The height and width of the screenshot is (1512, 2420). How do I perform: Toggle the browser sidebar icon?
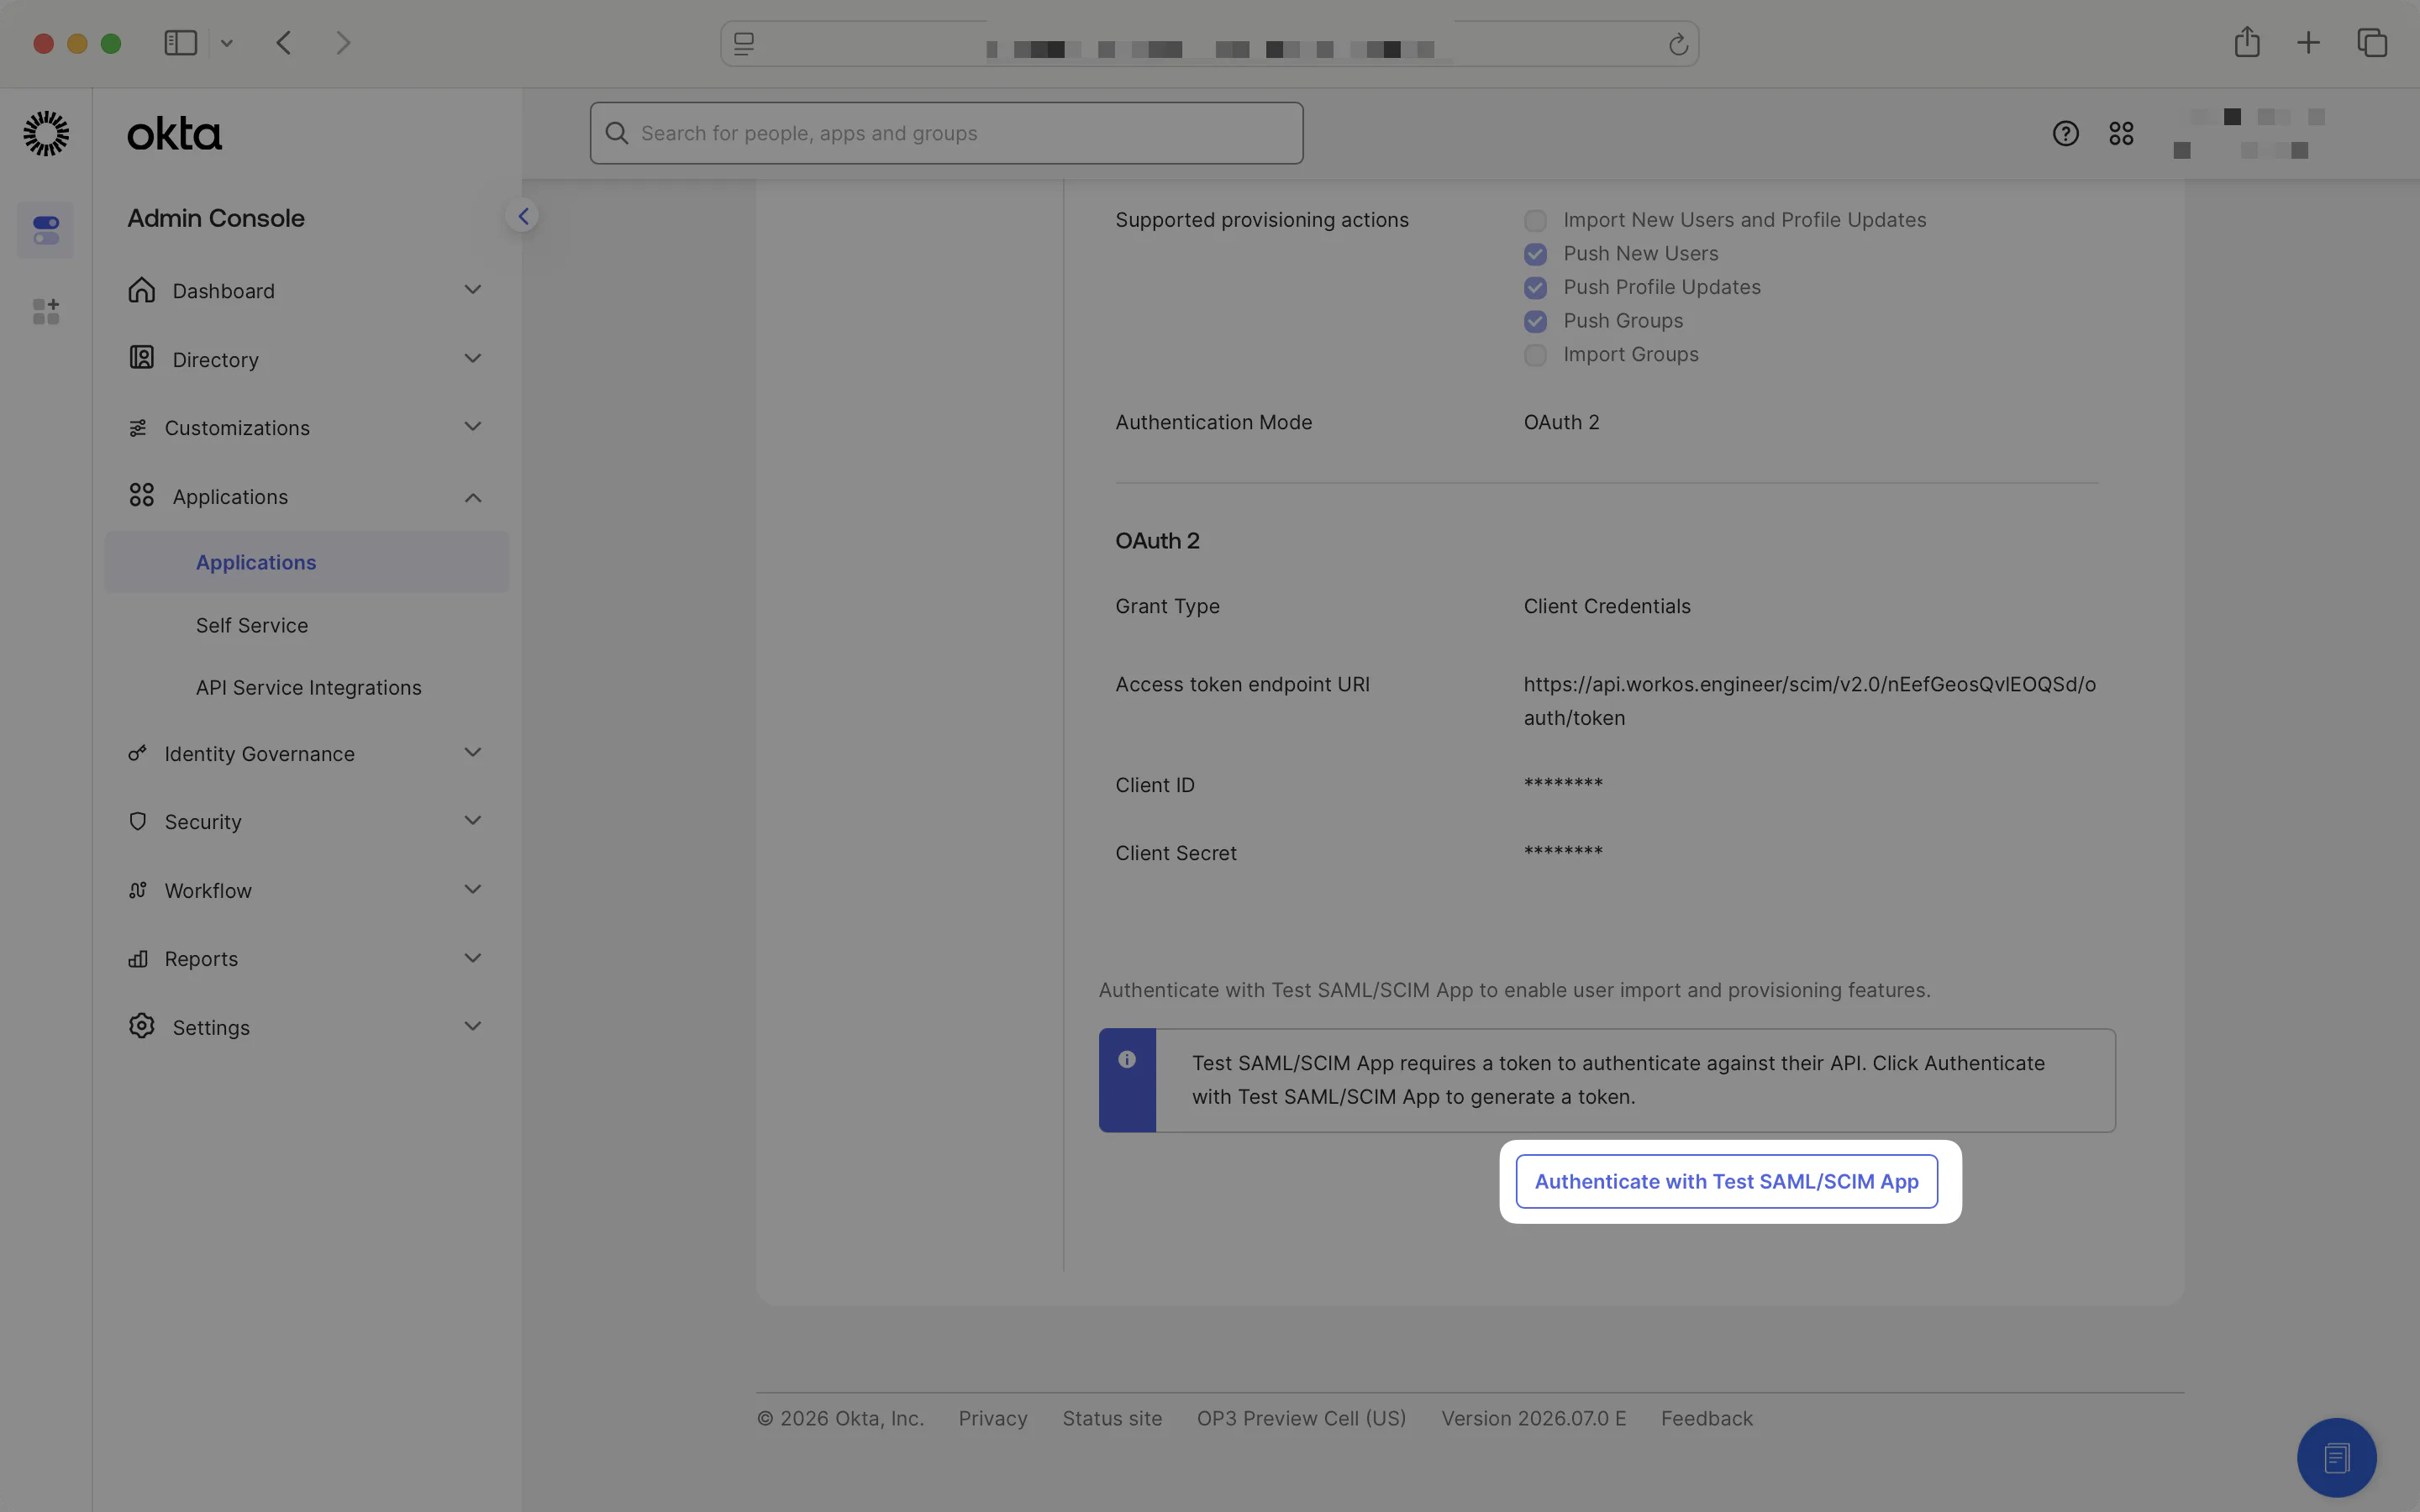point(180,43)
